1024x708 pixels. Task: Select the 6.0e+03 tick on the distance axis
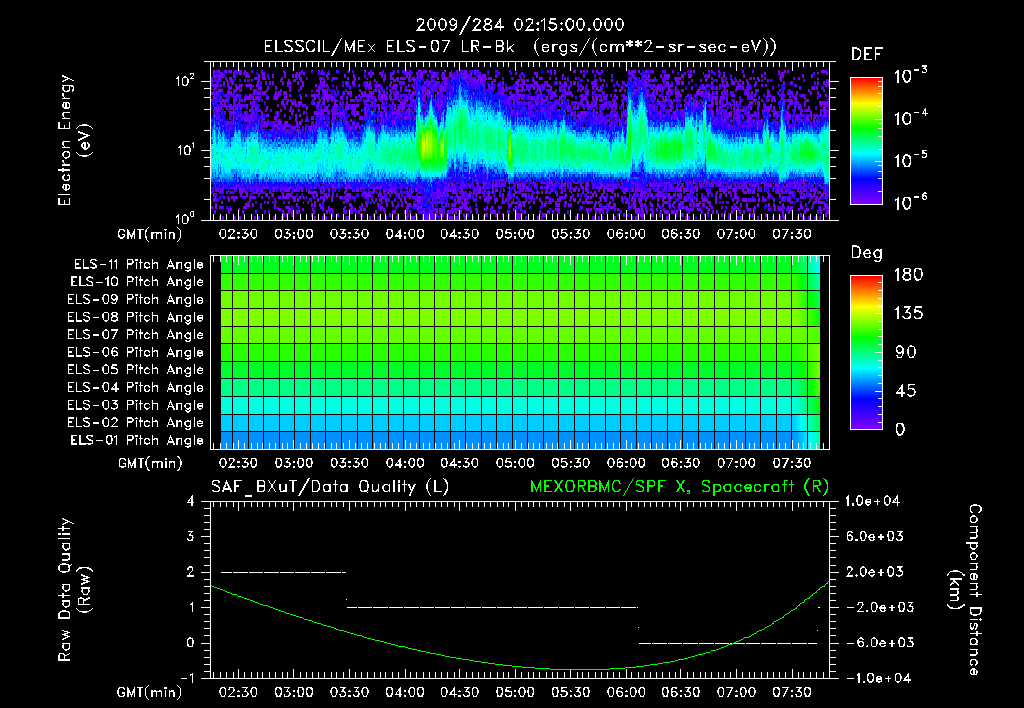874,537
